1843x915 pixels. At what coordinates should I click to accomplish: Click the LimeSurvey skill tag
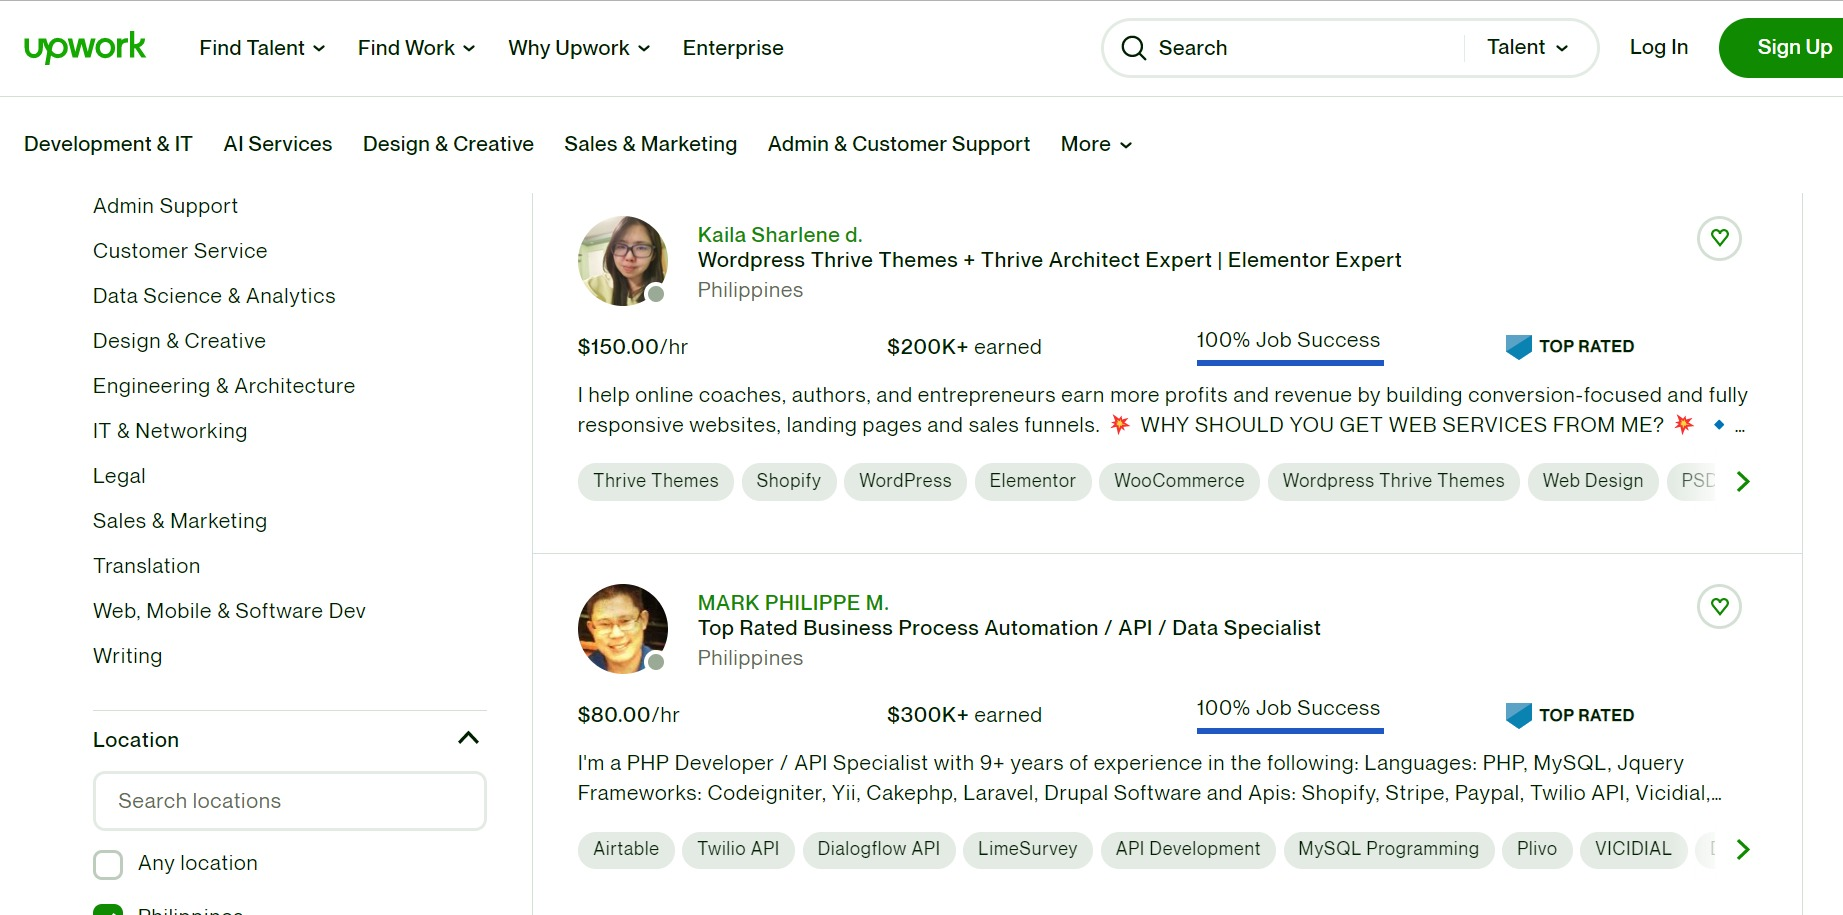[1028, 849]
